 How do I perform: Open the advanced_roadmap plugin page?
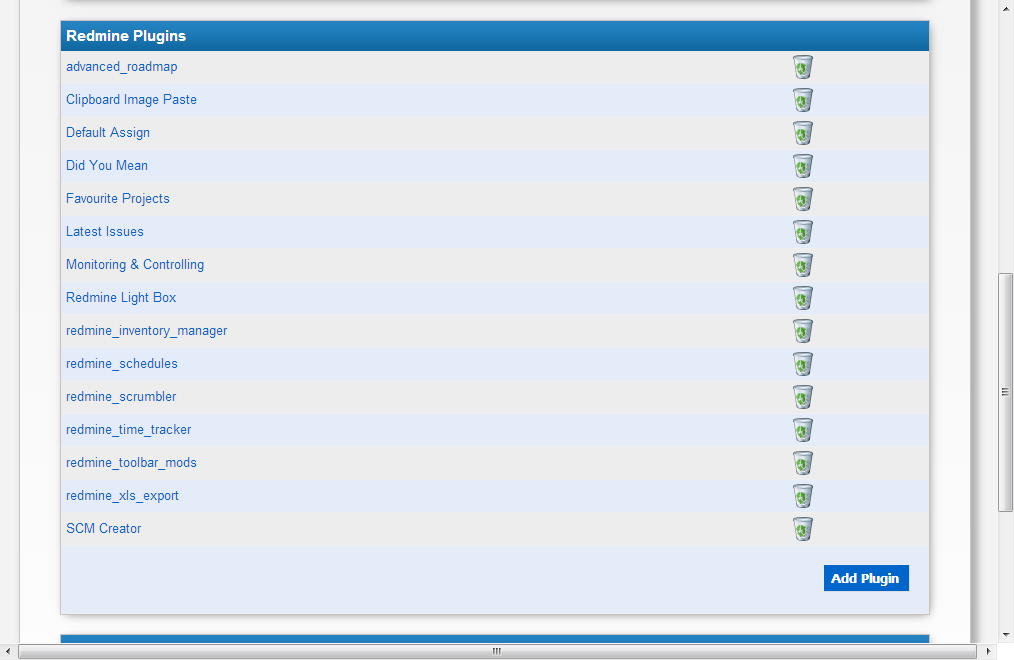[121, 66]
